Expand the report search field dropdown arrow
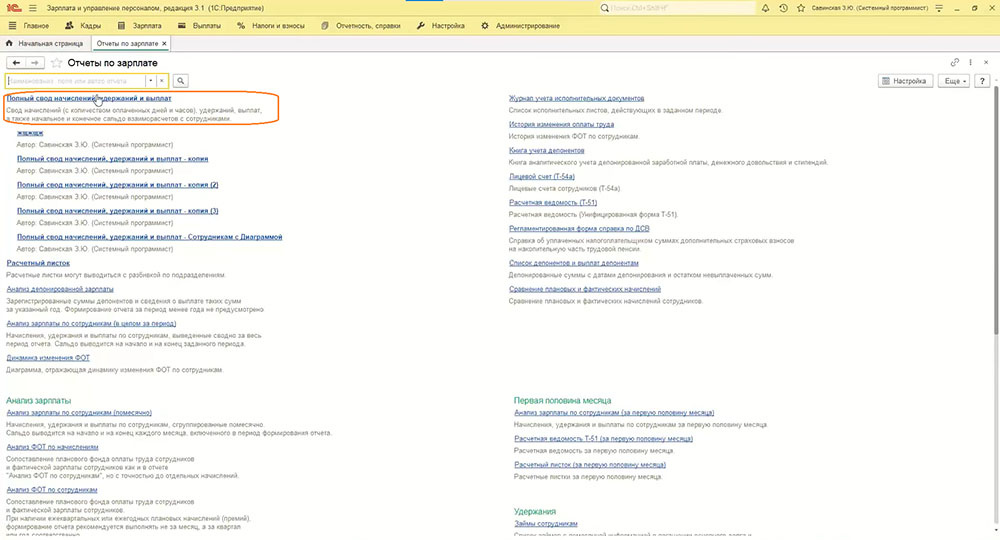This screenshot has height=540, width=1000. 151,81
